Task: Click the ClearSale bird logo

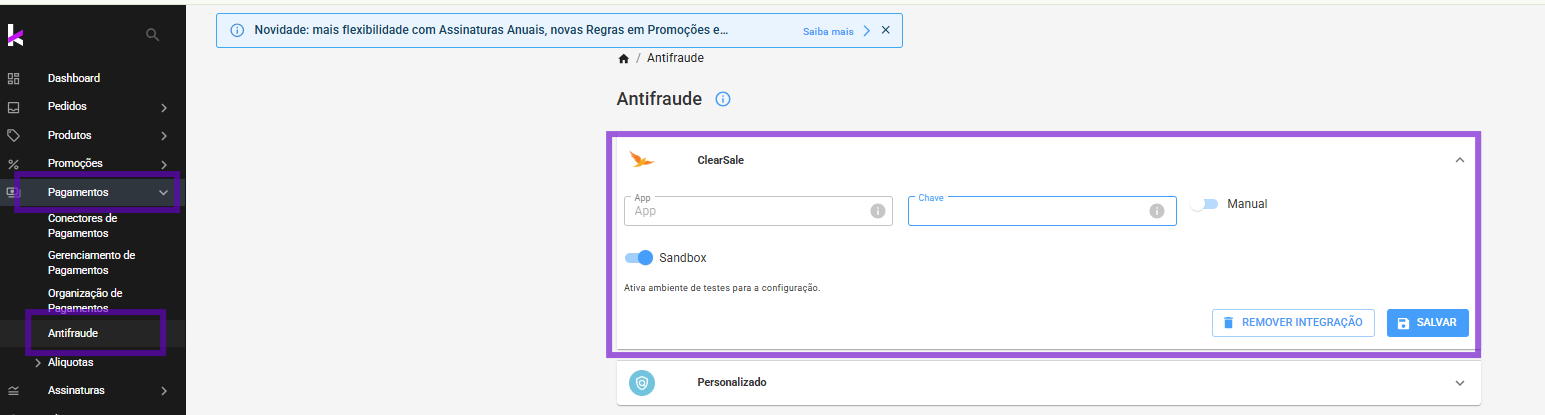Action: pos(643,159)
